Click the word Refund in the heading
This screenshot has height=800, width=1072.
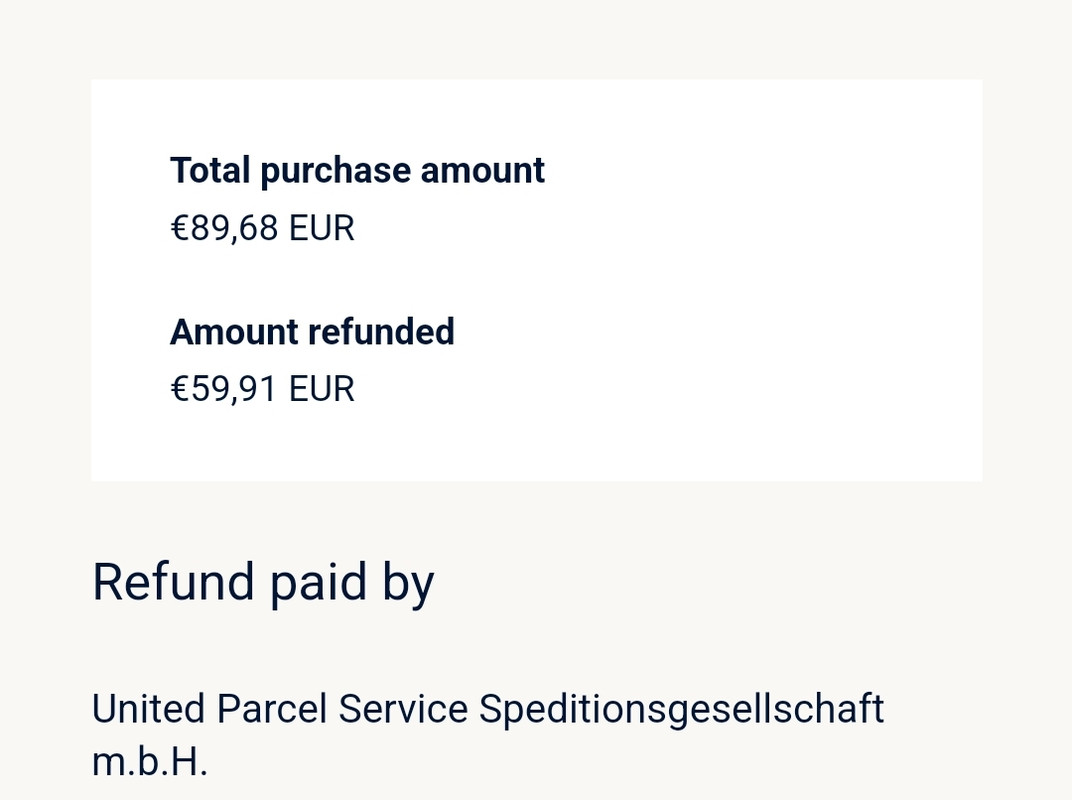pyautogui.click(x=173, y=582)
